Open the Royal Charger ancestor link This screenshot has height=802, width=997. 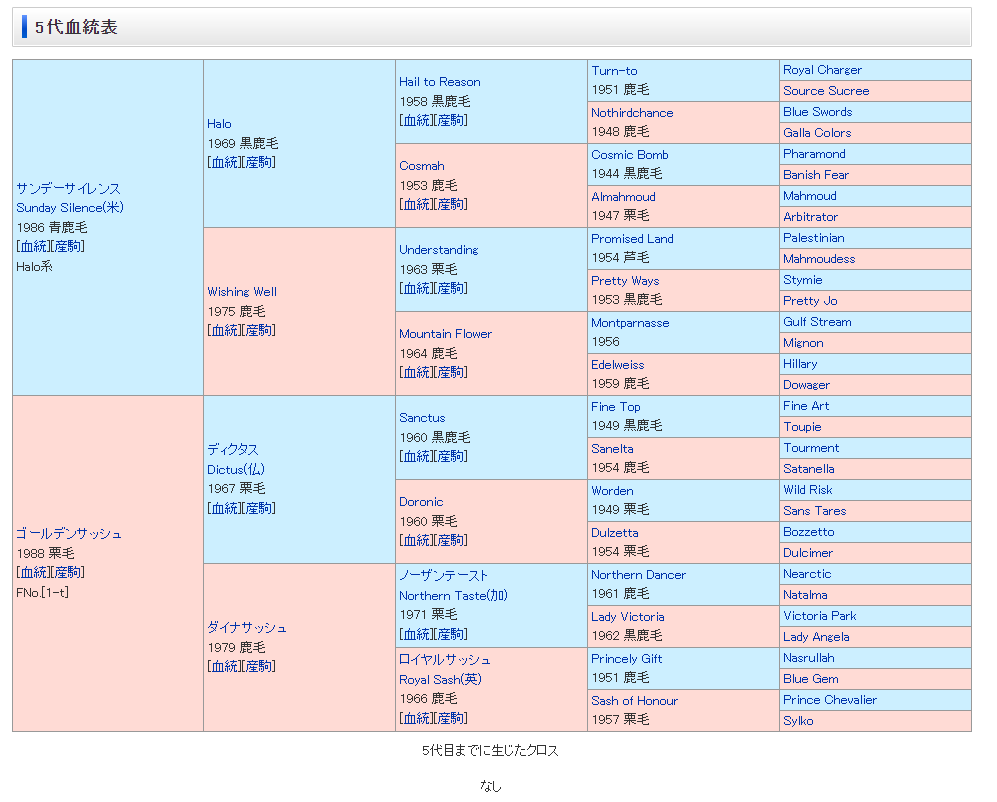point(822,70)
